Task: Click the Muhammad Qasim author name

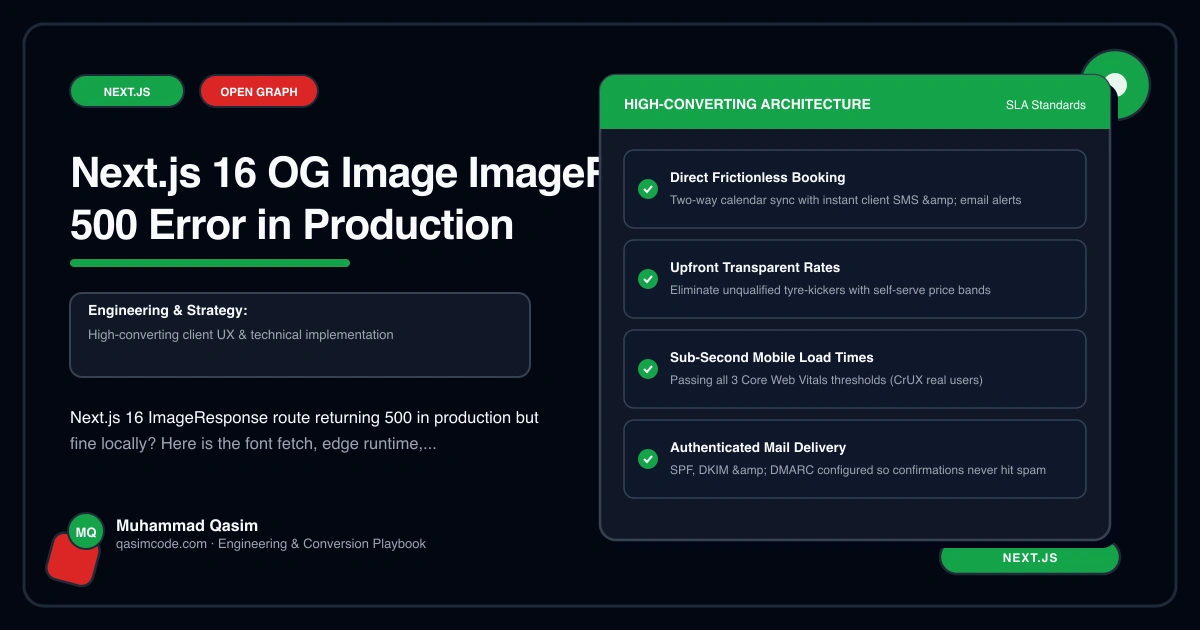Action: tap(187, 525)
